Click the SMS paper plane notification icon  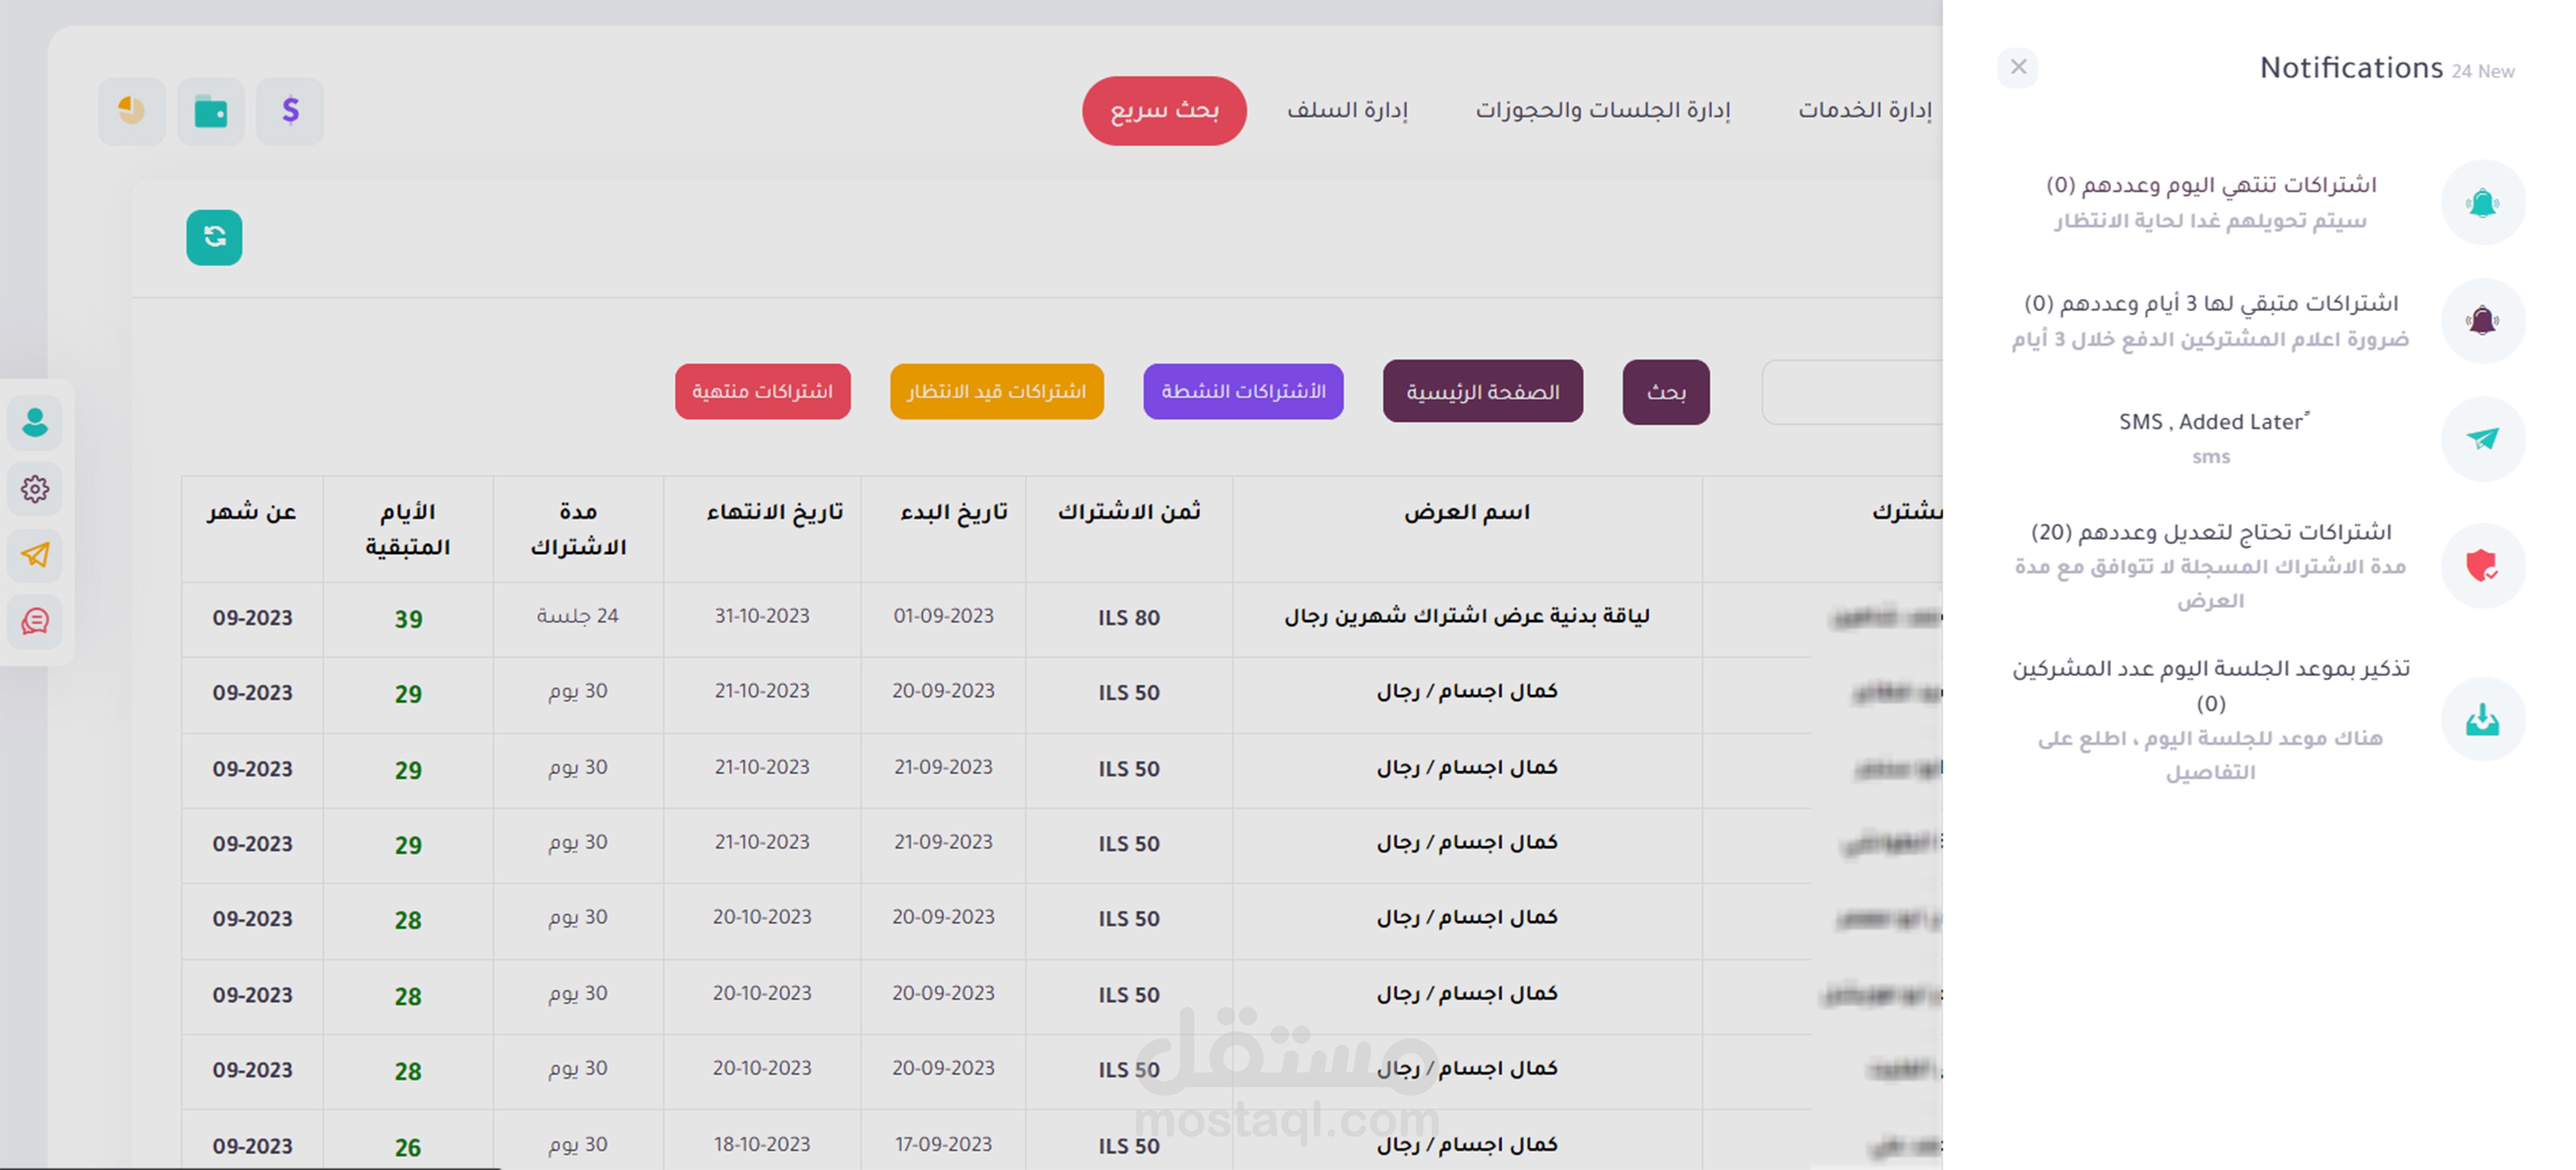2482,438
